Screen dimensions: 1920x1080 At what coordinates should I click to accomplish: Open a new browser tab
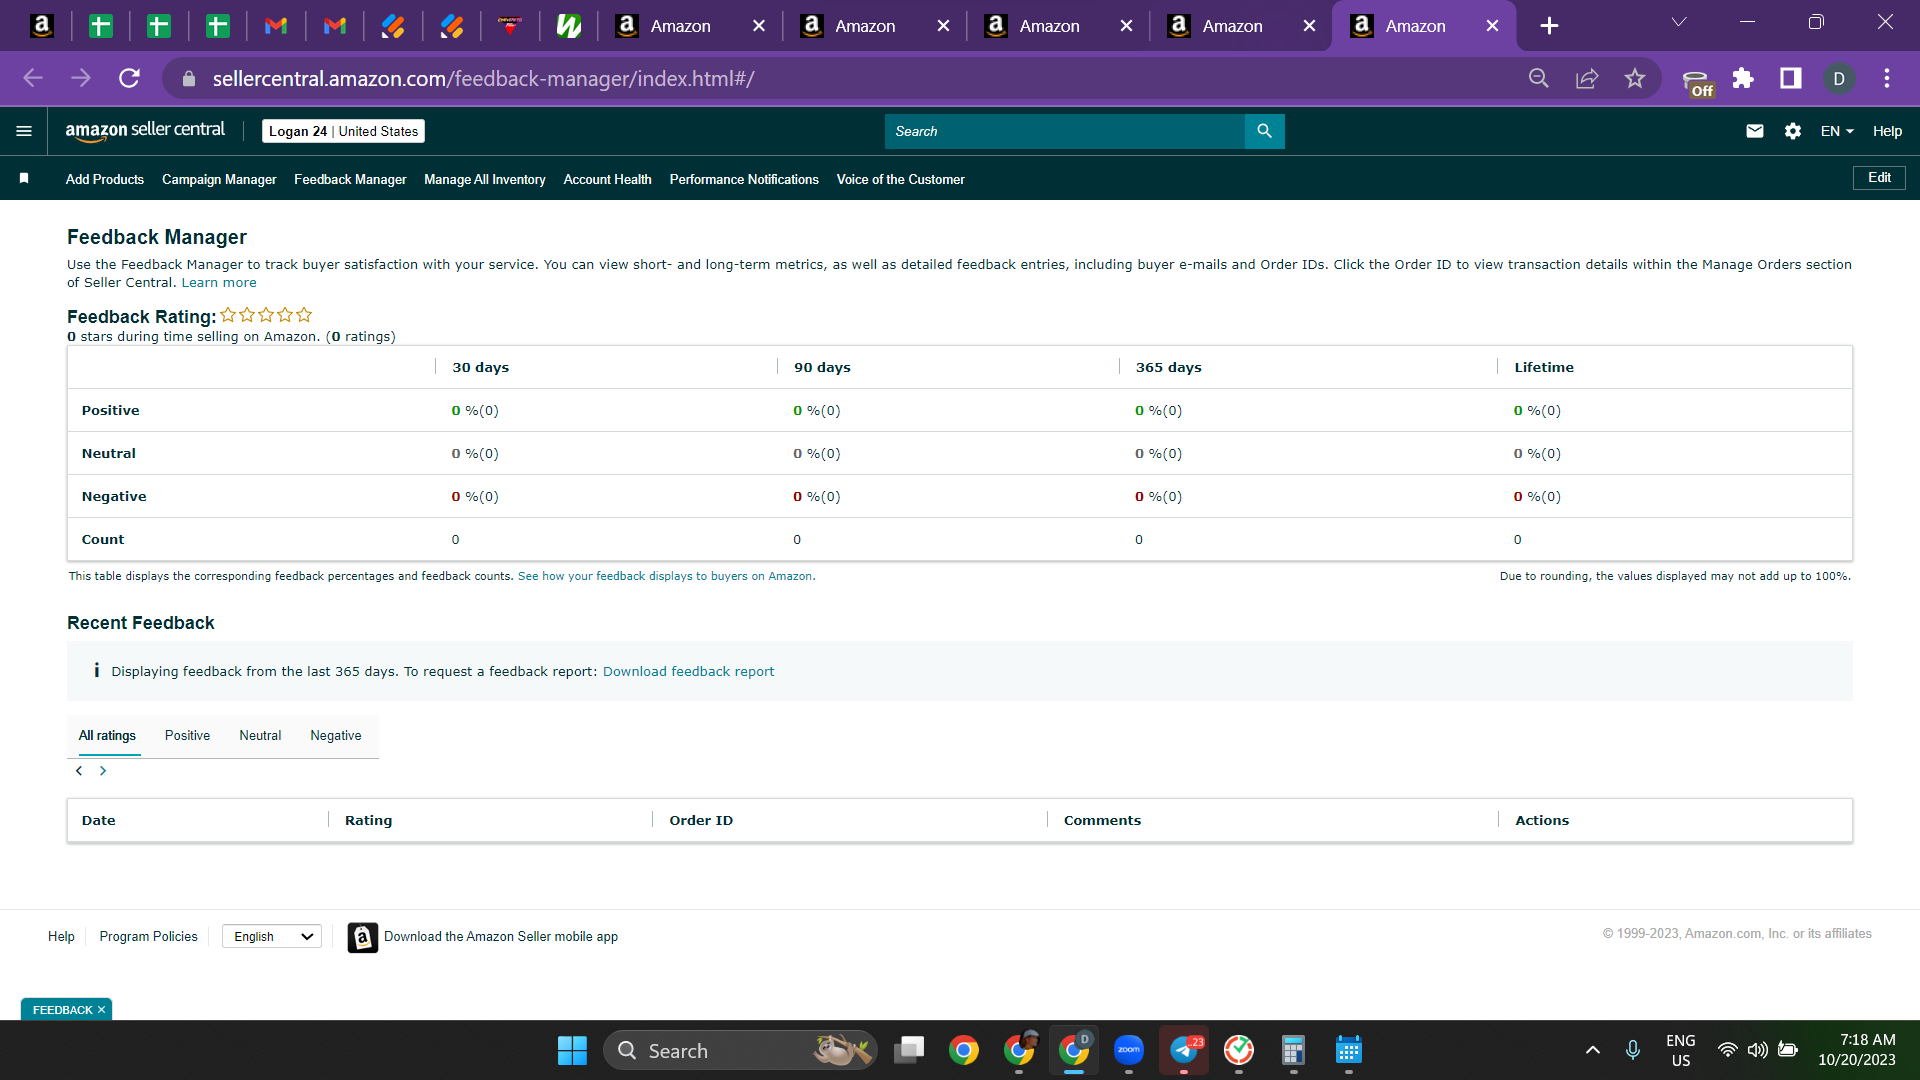1549,26
